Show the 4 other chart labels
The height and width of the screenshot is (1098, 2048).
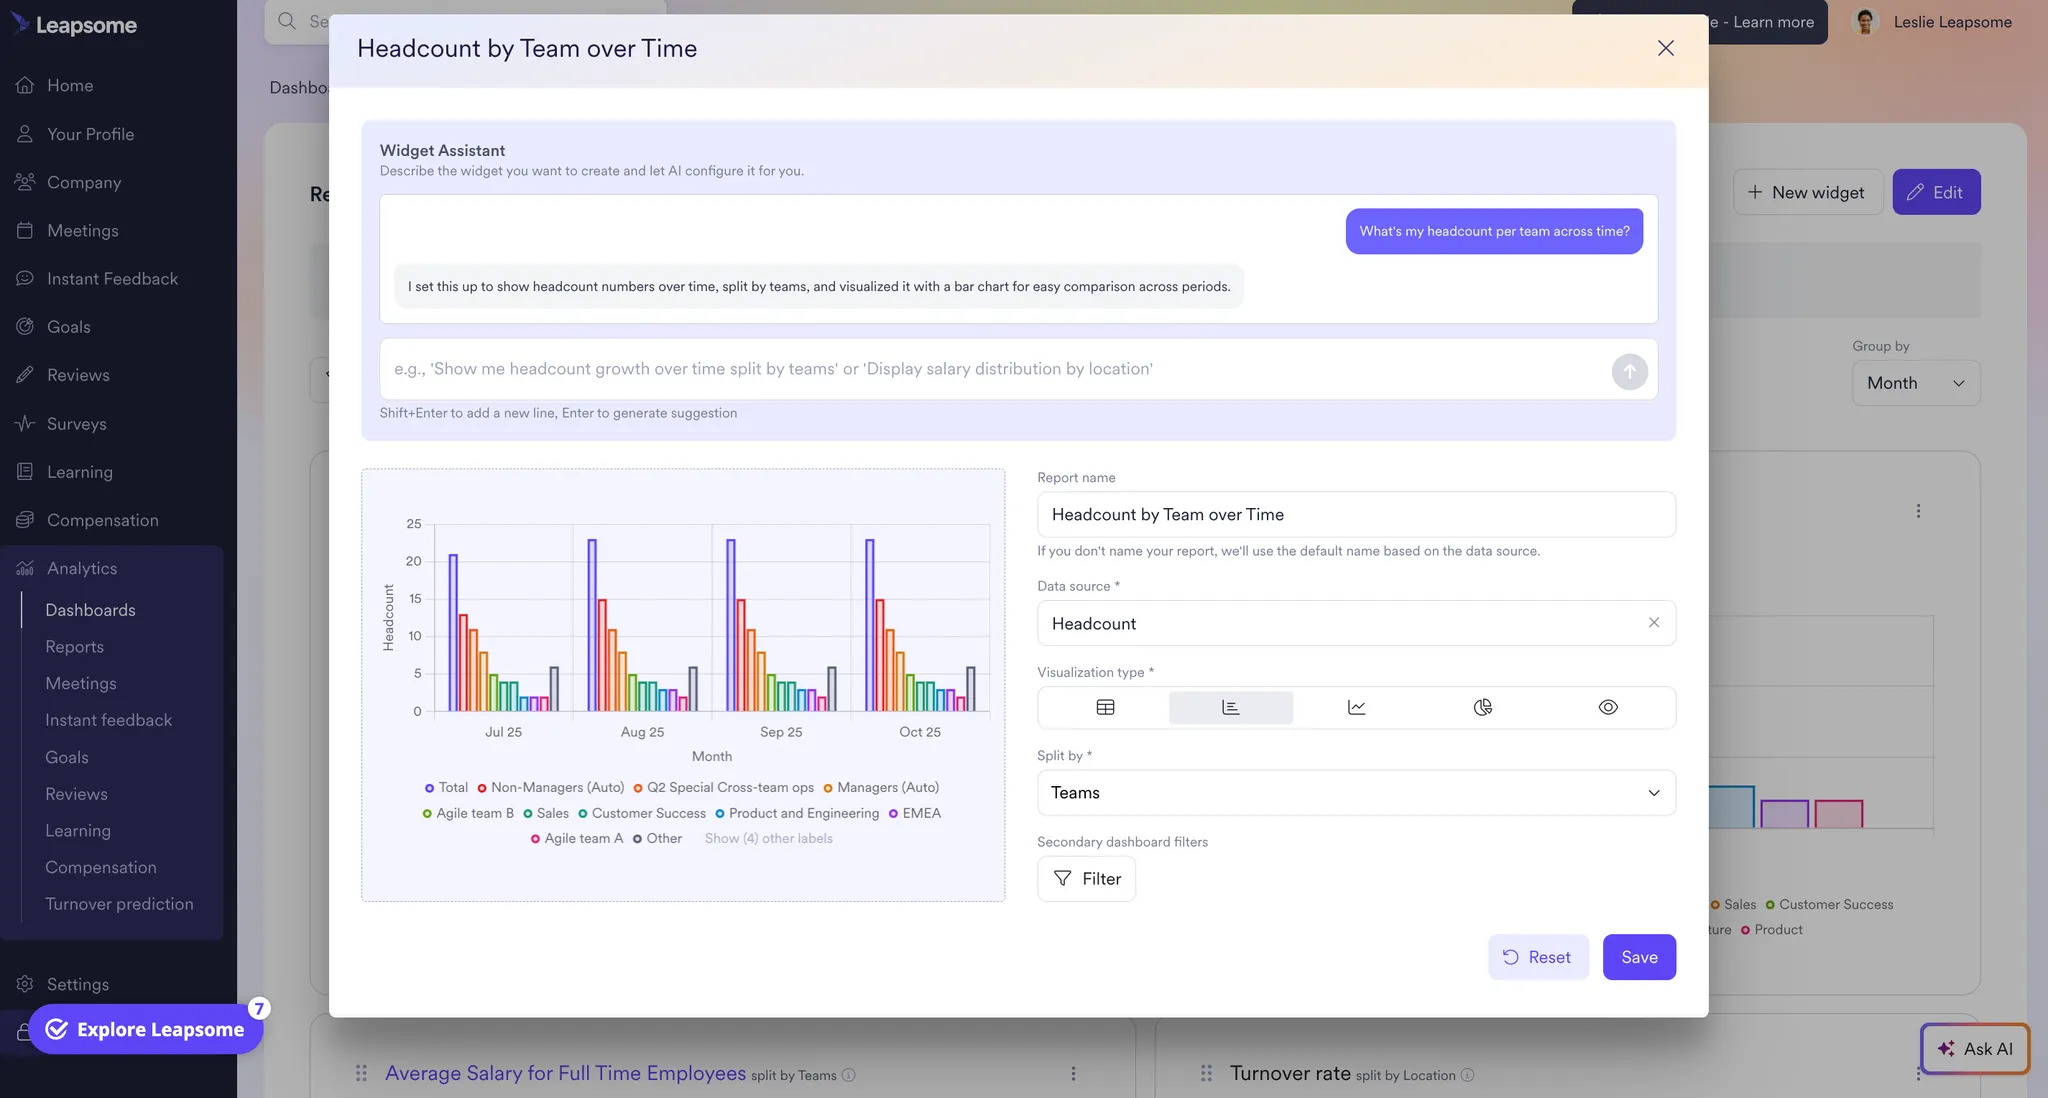[768, 838]
